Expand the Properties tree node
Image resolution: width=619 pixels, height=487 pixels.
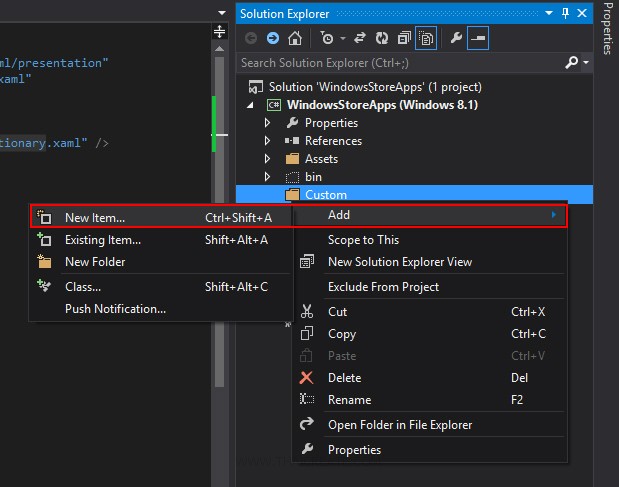(x=267, y=123)
